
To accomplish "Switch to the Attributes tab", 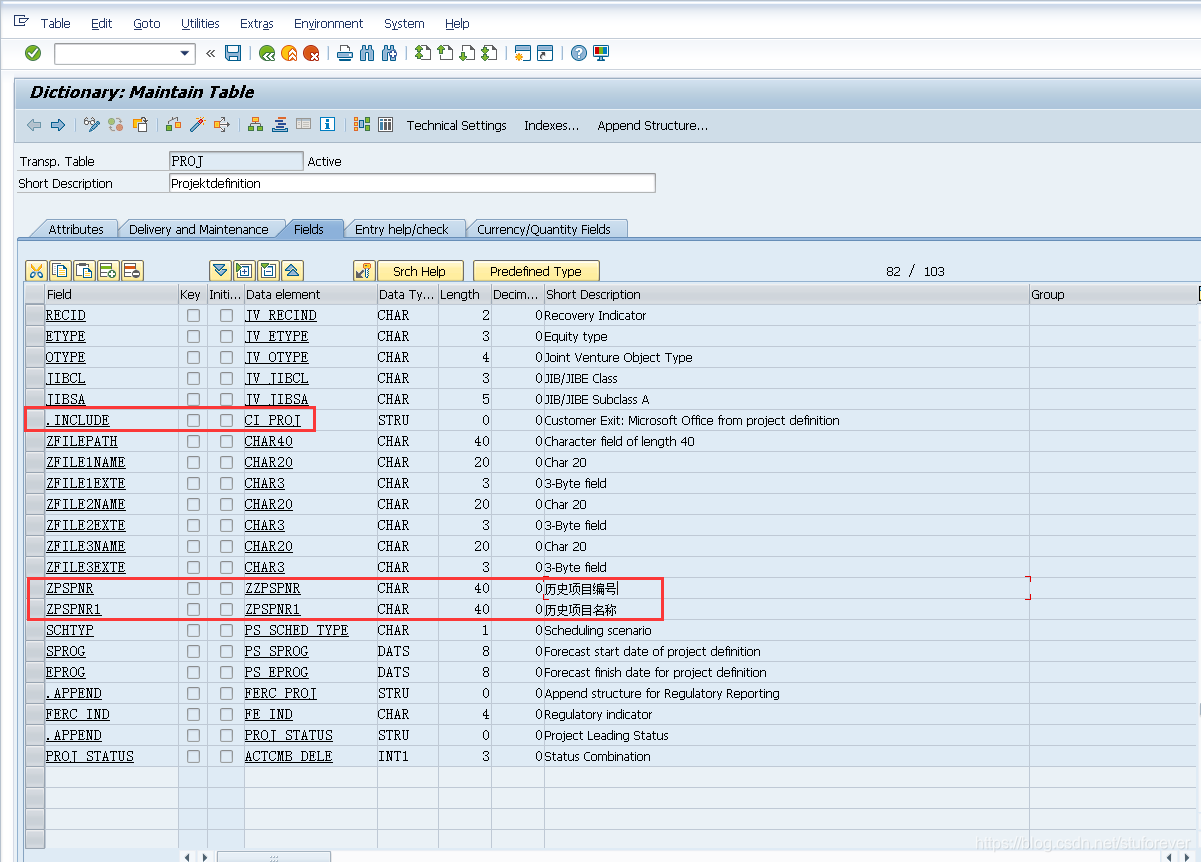I will click(76, 229).
